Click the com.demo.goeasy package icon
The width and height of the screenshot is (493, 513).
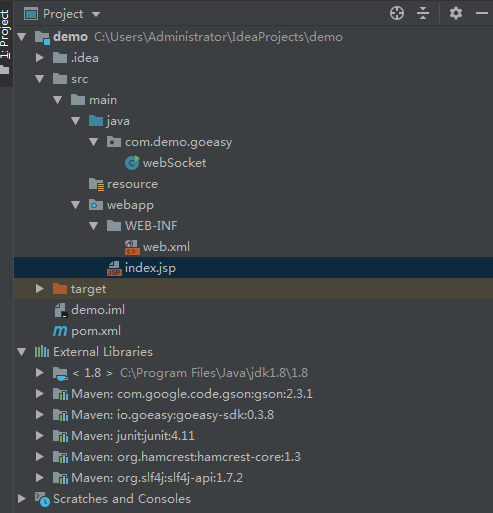point(114,142)
